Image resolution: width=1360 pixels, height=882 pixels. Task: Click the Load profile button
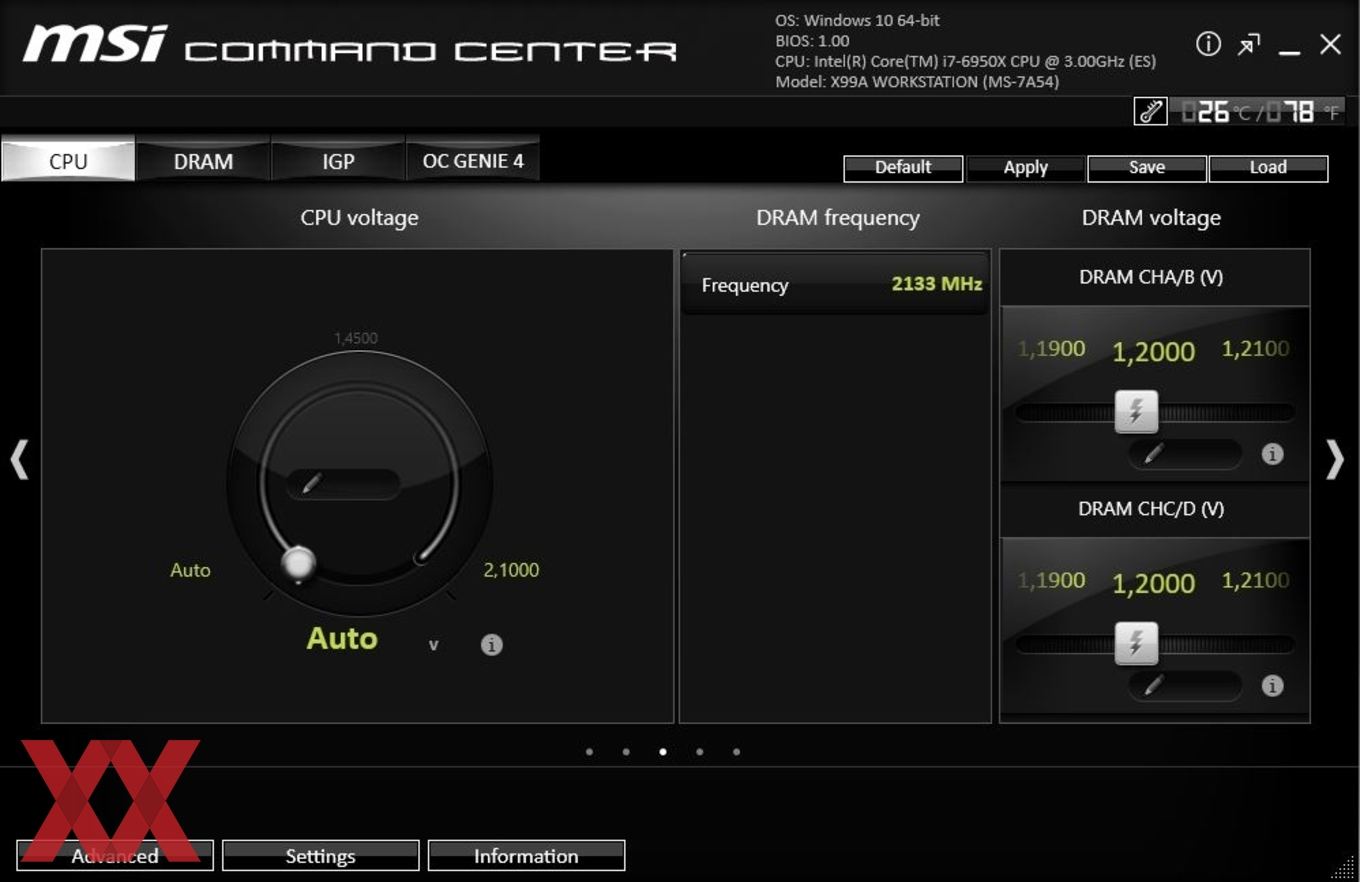[1268, 168]
